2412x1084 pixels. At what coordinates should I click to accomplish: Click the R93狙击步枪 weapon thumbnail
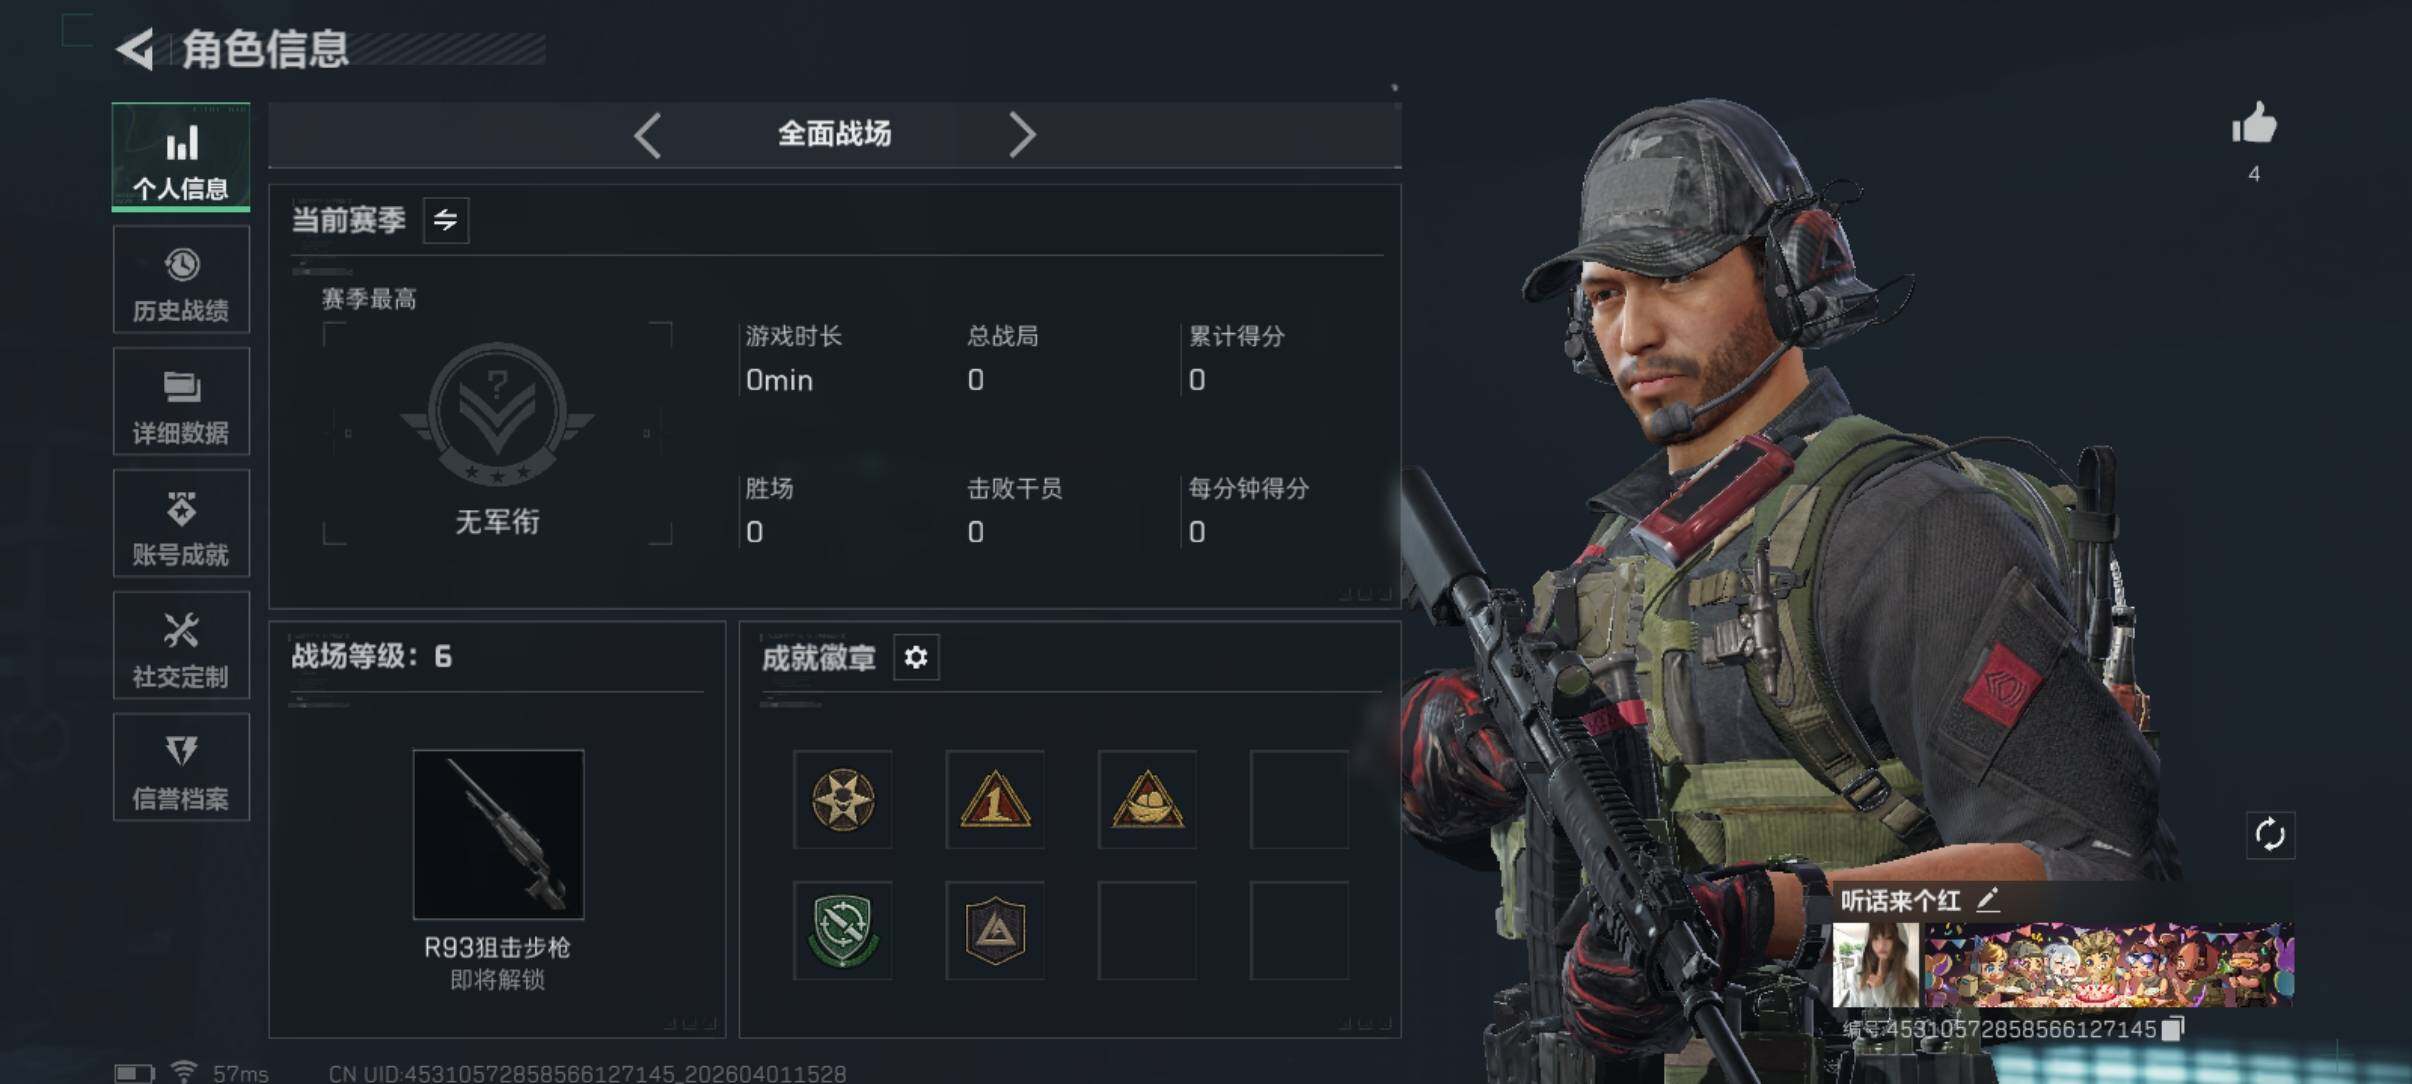click(x=498, y=834)
